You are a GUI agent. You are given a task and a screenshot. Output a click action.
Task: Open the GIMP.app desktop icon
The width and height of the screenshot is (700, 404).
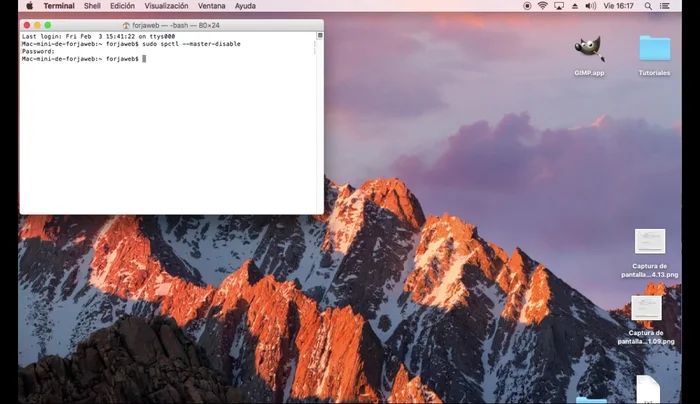click(x=589, y=49)
